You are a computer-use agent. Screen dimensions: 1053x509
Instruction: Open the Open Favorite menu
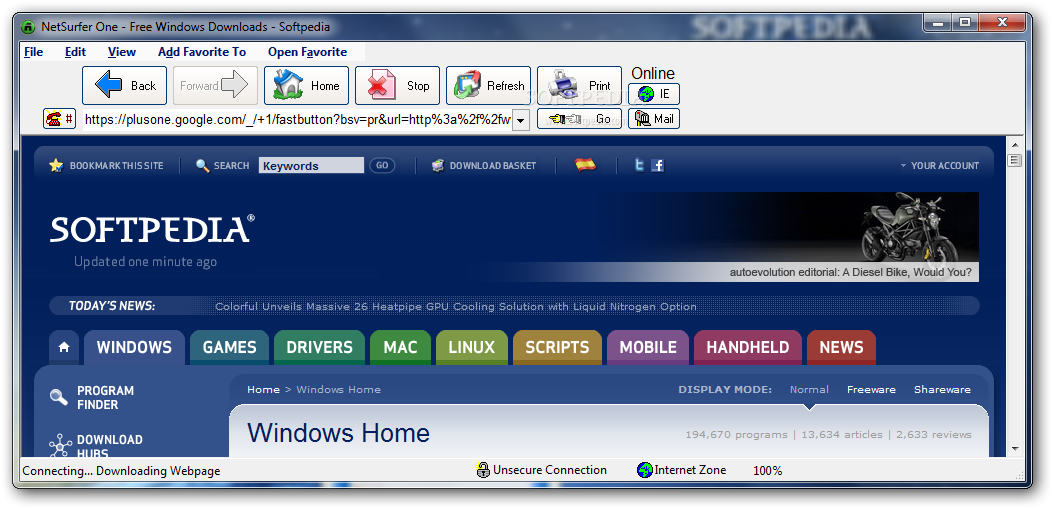point(308,52)
